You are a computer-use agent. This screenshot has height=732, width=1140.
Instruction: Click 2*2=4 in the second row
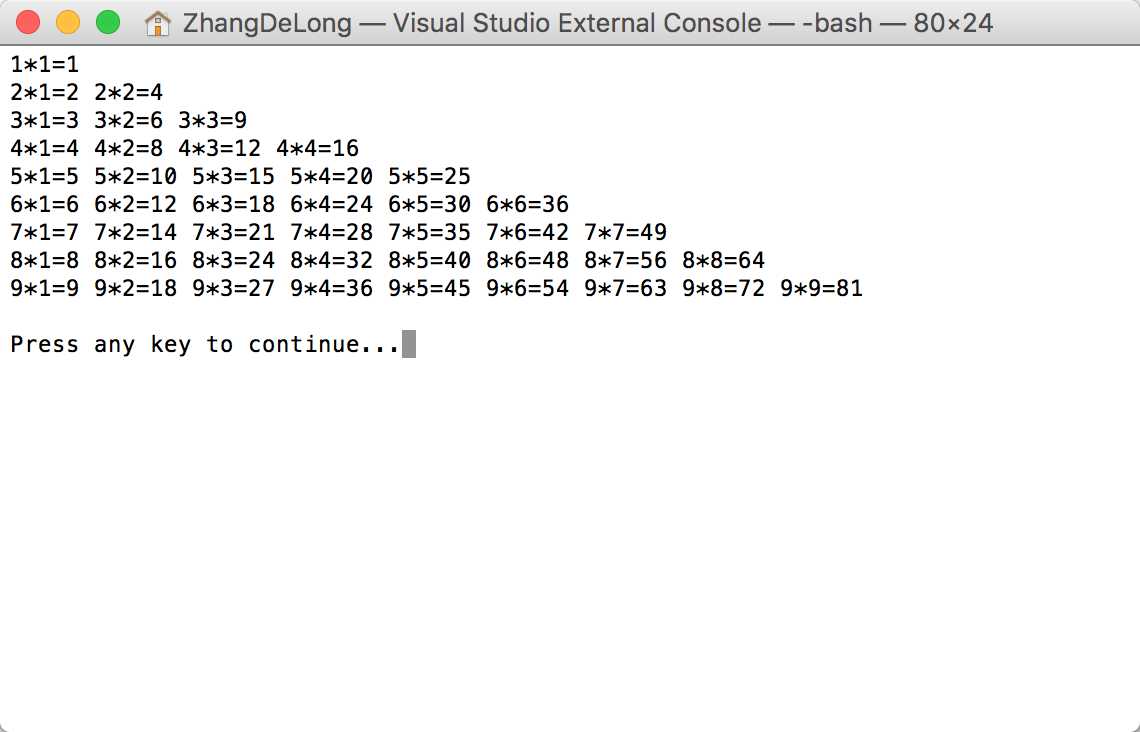click(129, 92)
